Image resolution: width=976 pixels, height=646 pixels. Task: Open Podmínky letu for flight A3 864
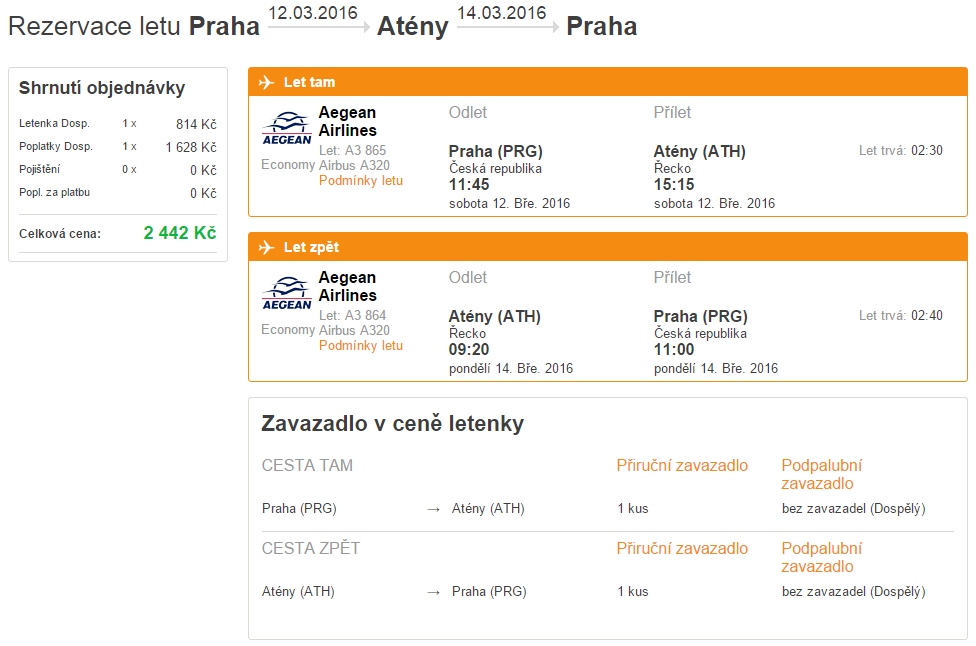pos(361,345)
